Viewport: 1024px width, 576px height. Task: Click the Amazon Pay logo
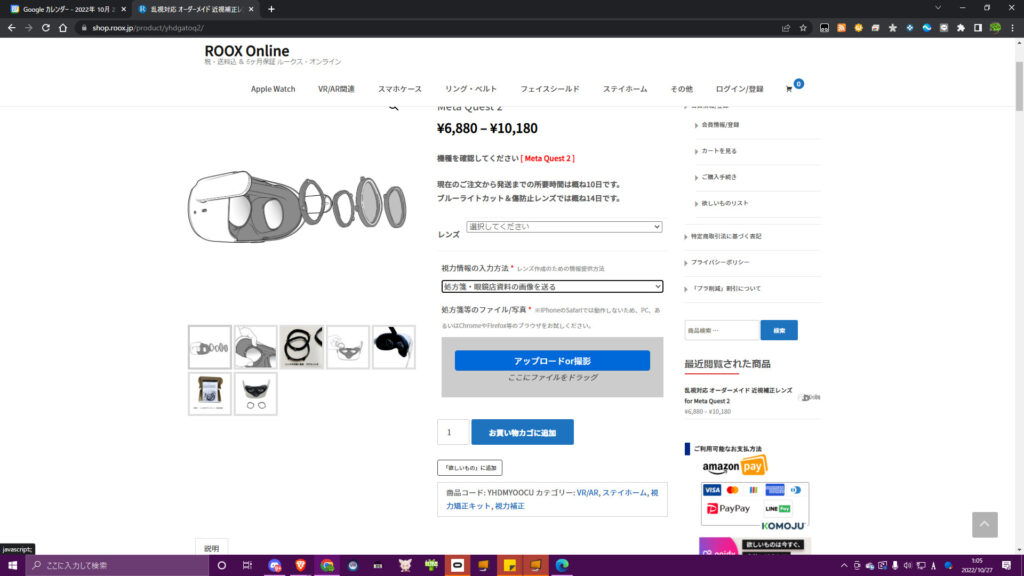click(734, 466)
